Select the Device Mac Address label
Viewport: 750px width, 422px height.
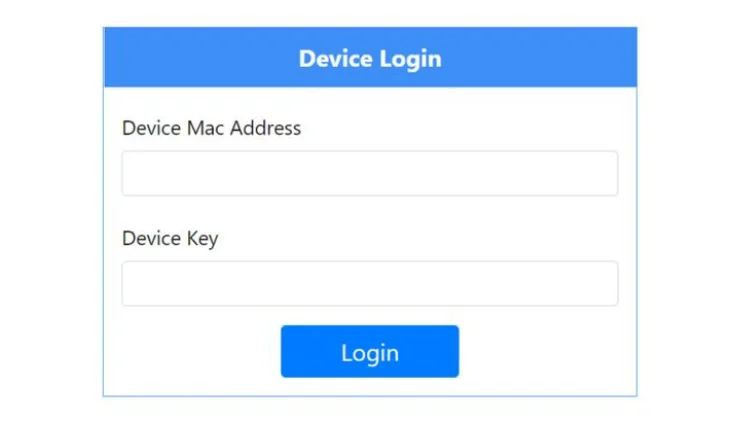tap(211, 128)
